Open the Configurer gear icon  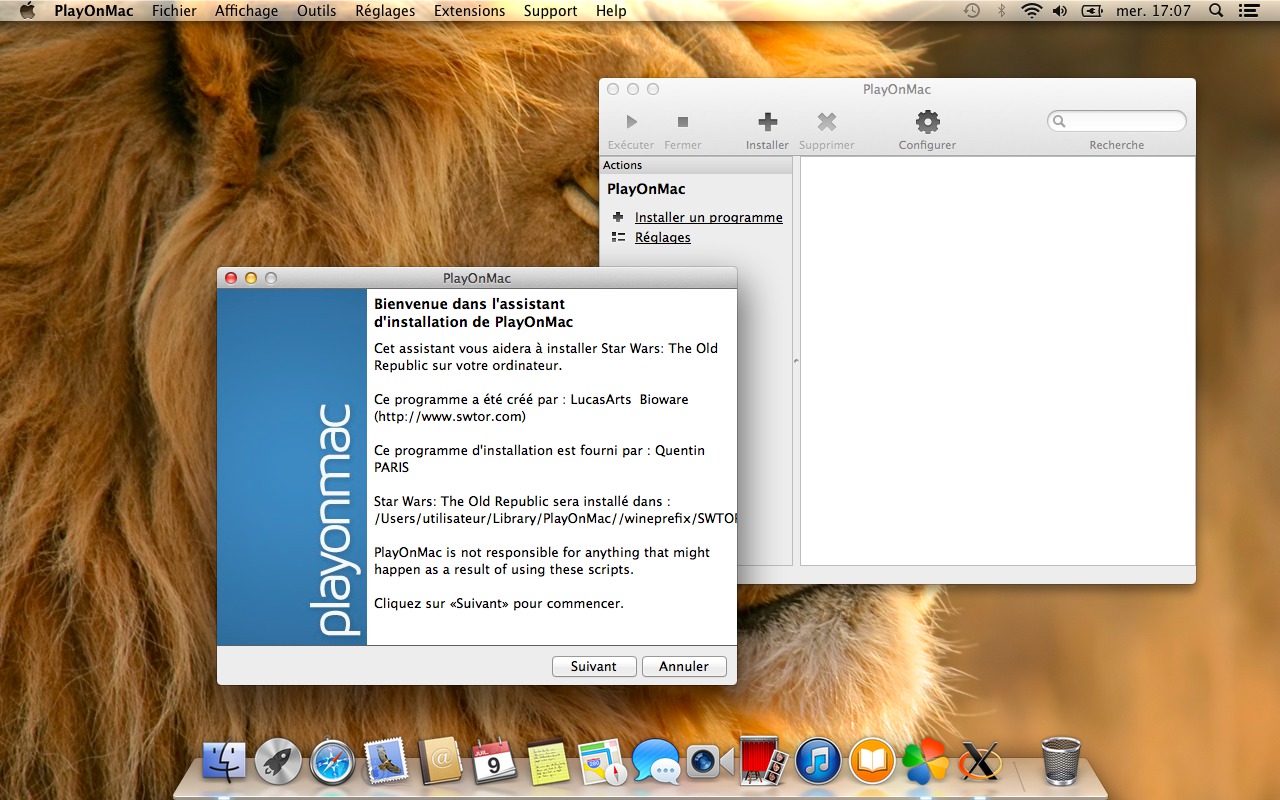coord(928,122)
